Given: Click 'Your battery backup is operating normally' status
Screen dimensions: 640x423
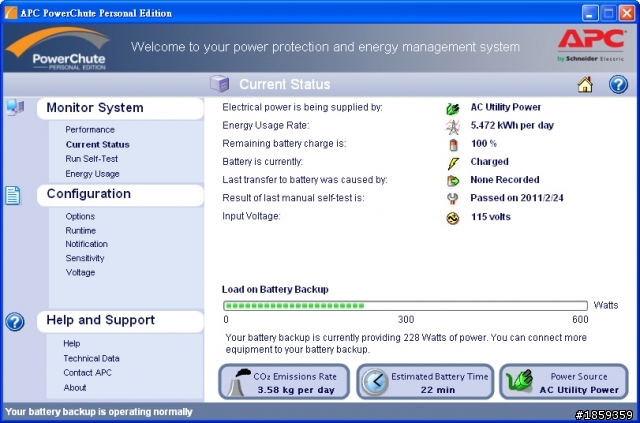Looking at the screenshot, I should pos(99,412).
